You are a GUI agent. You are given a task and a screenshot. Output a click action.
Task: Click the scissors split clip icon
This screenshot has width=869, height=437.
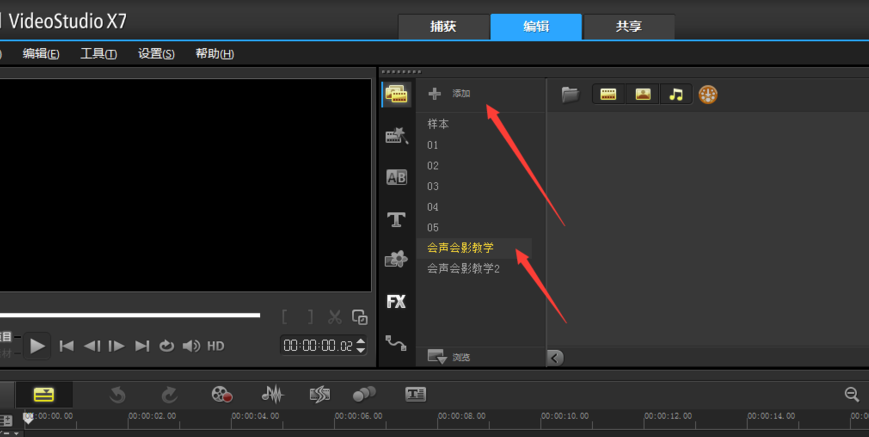(x=335, y=317)
